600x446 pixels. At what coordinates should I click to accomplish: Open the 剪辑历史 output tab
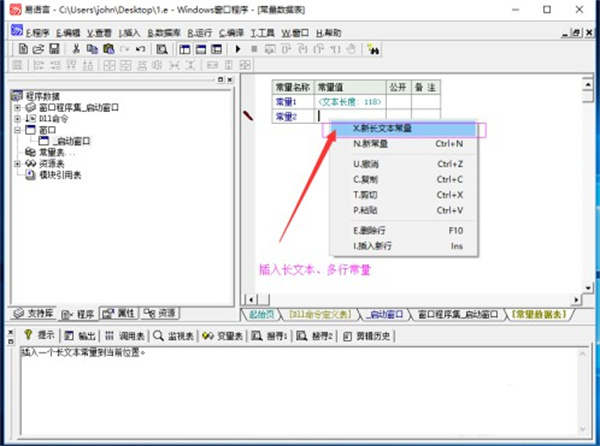[x=367, y=336]
